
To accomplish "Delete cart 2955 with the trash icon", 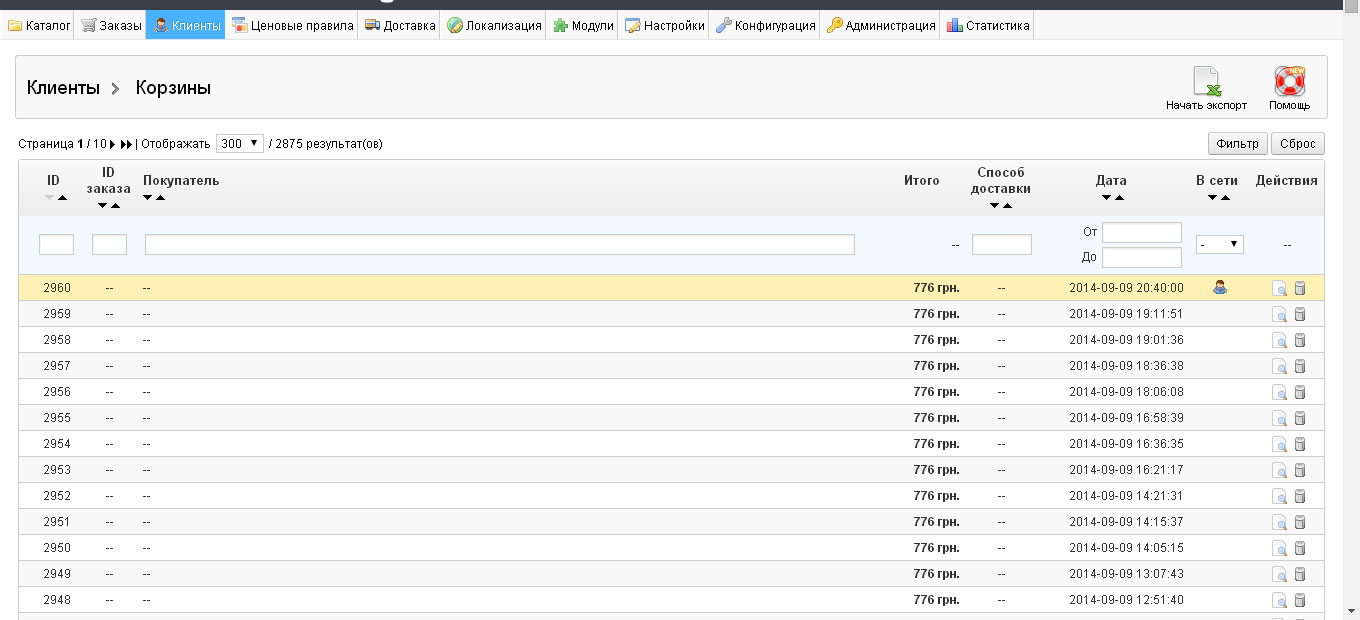I will pos(1300,418).
